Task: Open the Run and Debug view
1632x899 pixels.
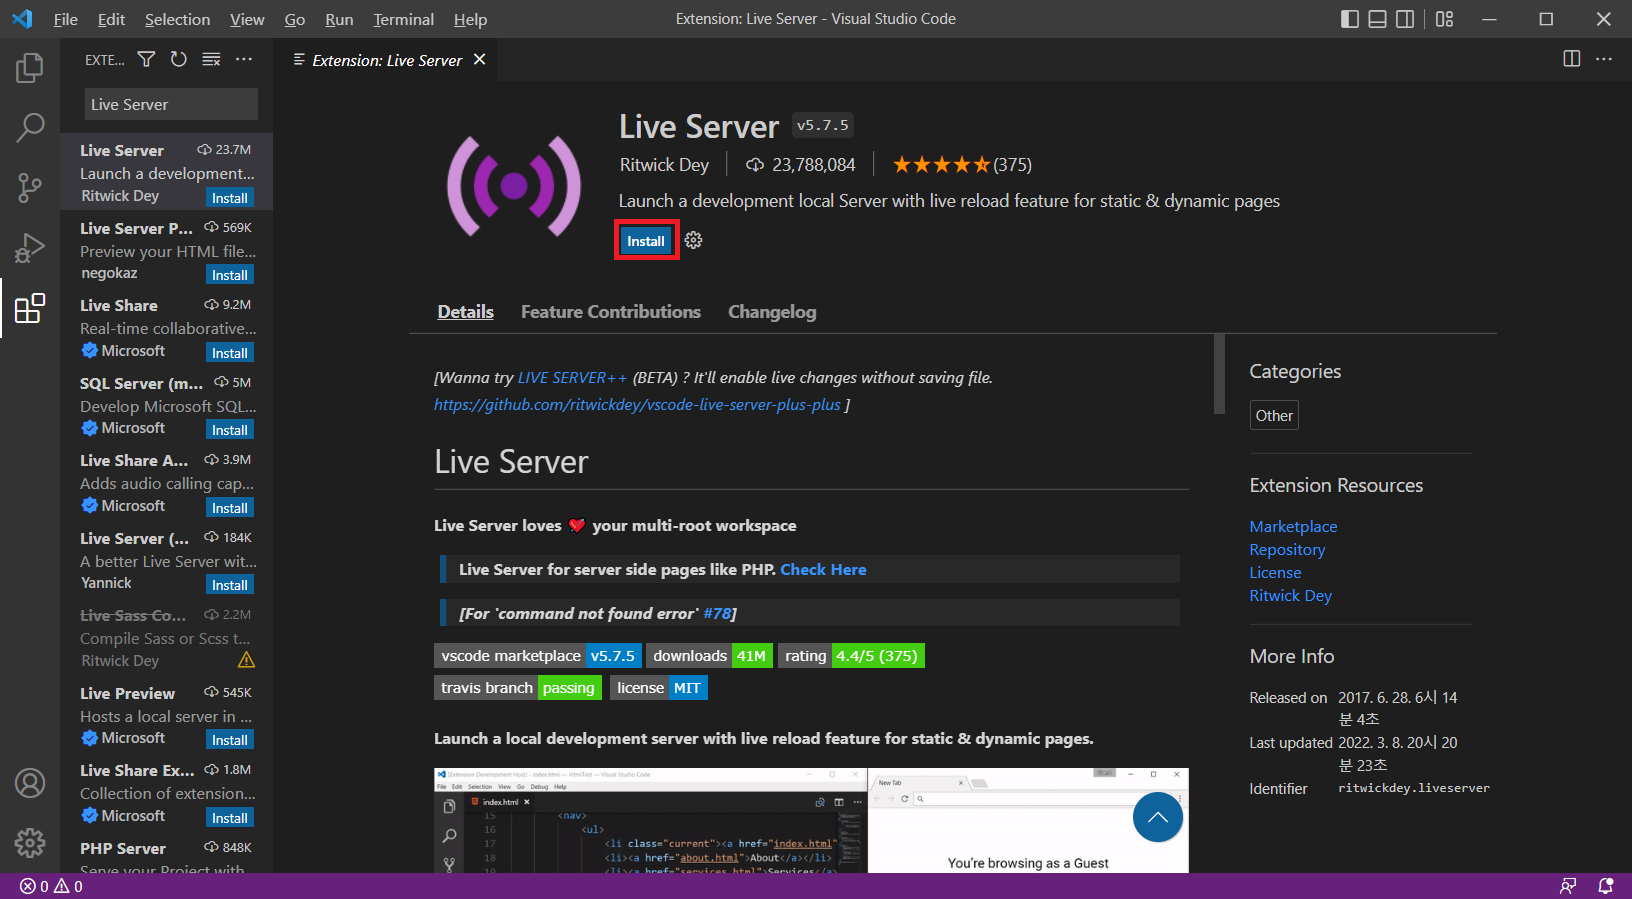Action: click(x=30, y=247)
